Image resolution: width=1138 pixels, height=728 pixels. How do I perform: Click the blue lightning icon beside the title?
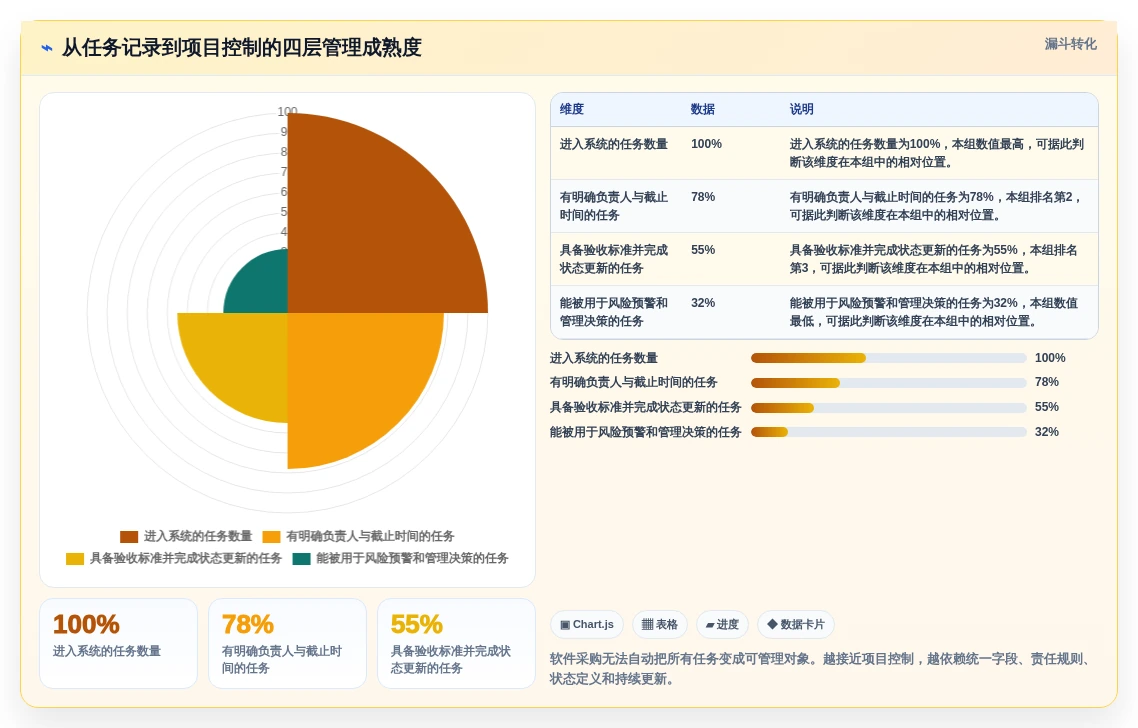(x=47, y=48)
